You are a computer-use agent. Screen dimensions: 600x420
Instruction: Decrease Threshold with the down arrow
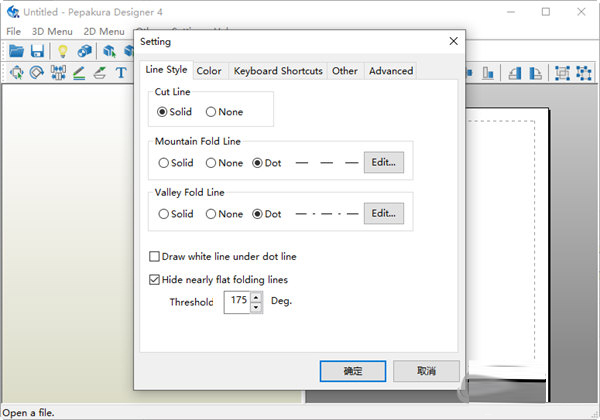(257, 307)
